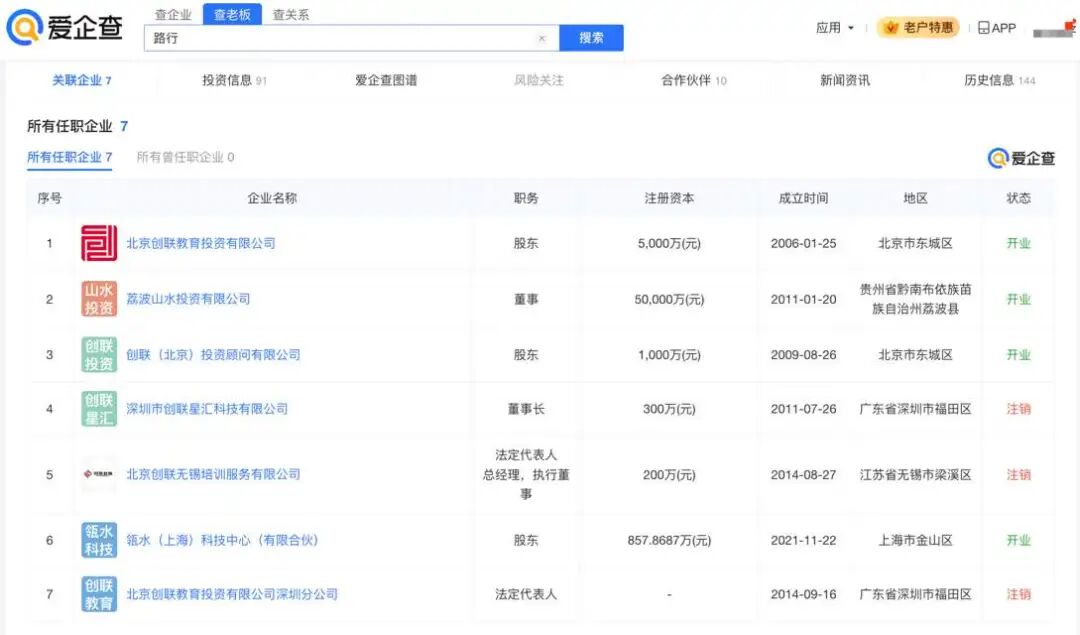Expand the 应用 dropdown menu
This screenshot has width=1080, height=635.
835,28
